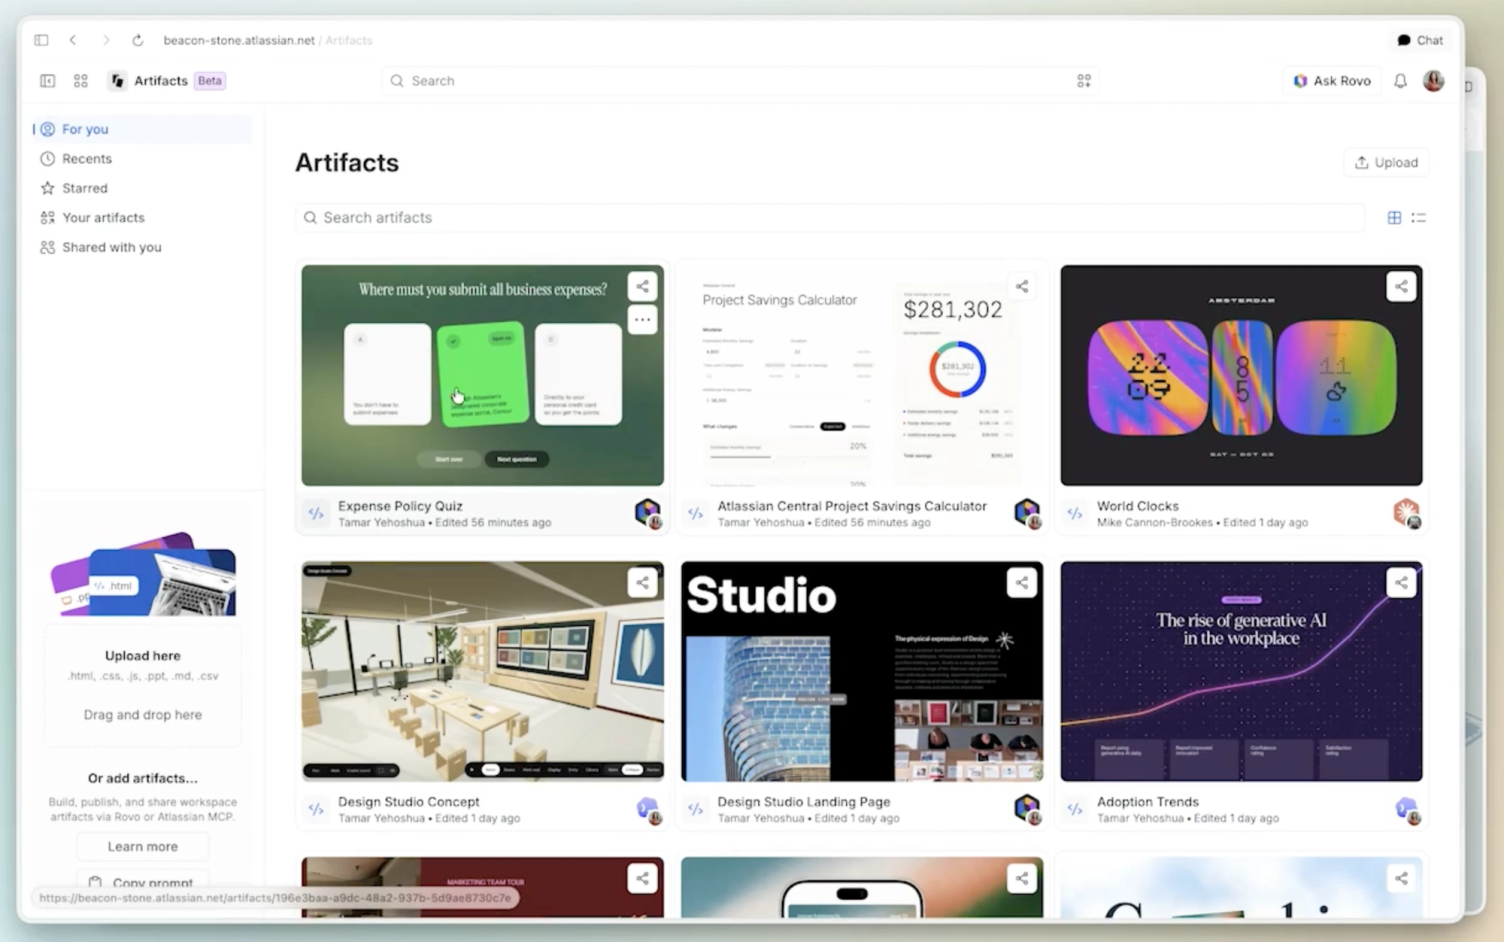This screenshot has height=942, width=1504.
Task: Open the Design Studio Concept thumbnail
Action: click(x=482, y=671)
